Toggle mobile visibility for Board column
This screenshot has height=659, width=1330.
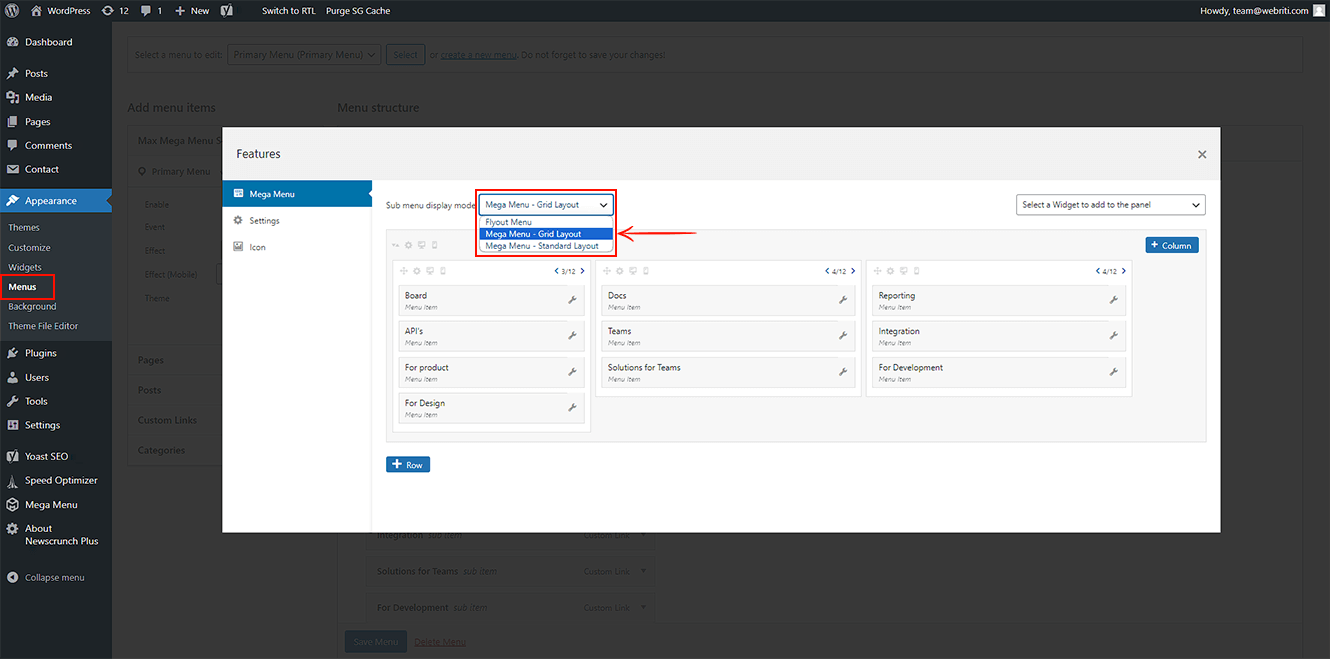point(442,271)
